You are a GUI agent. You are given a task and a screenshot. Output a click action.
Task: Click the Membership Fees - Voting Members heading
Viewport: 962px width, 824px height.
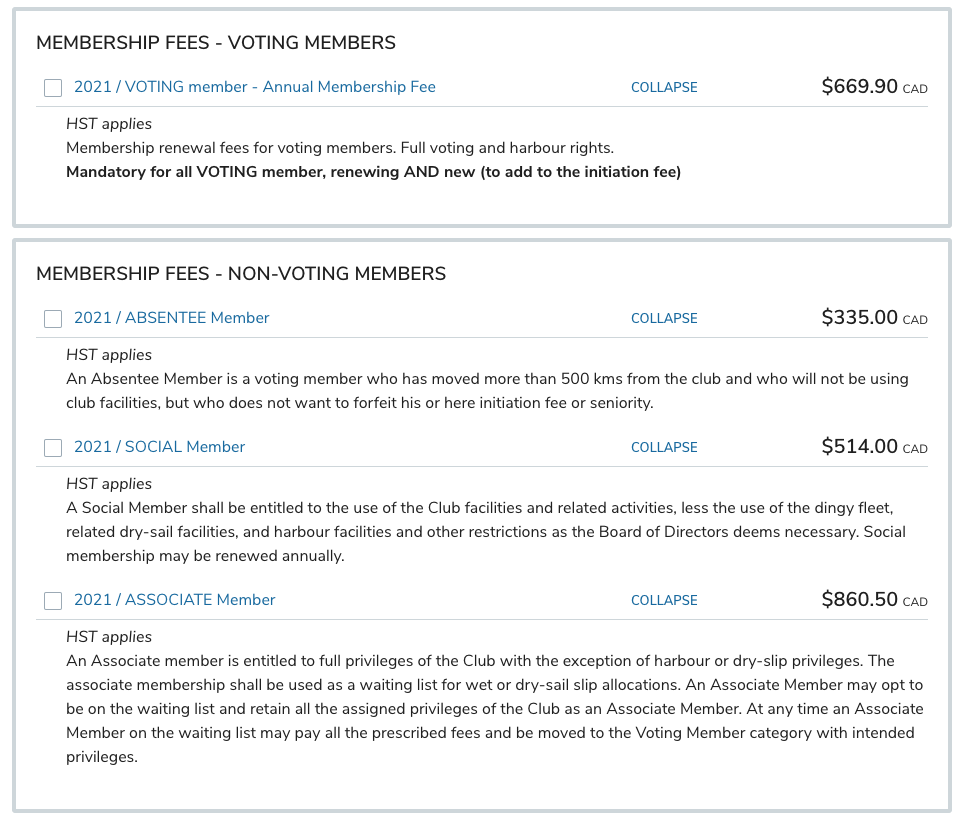click(216, 43)
